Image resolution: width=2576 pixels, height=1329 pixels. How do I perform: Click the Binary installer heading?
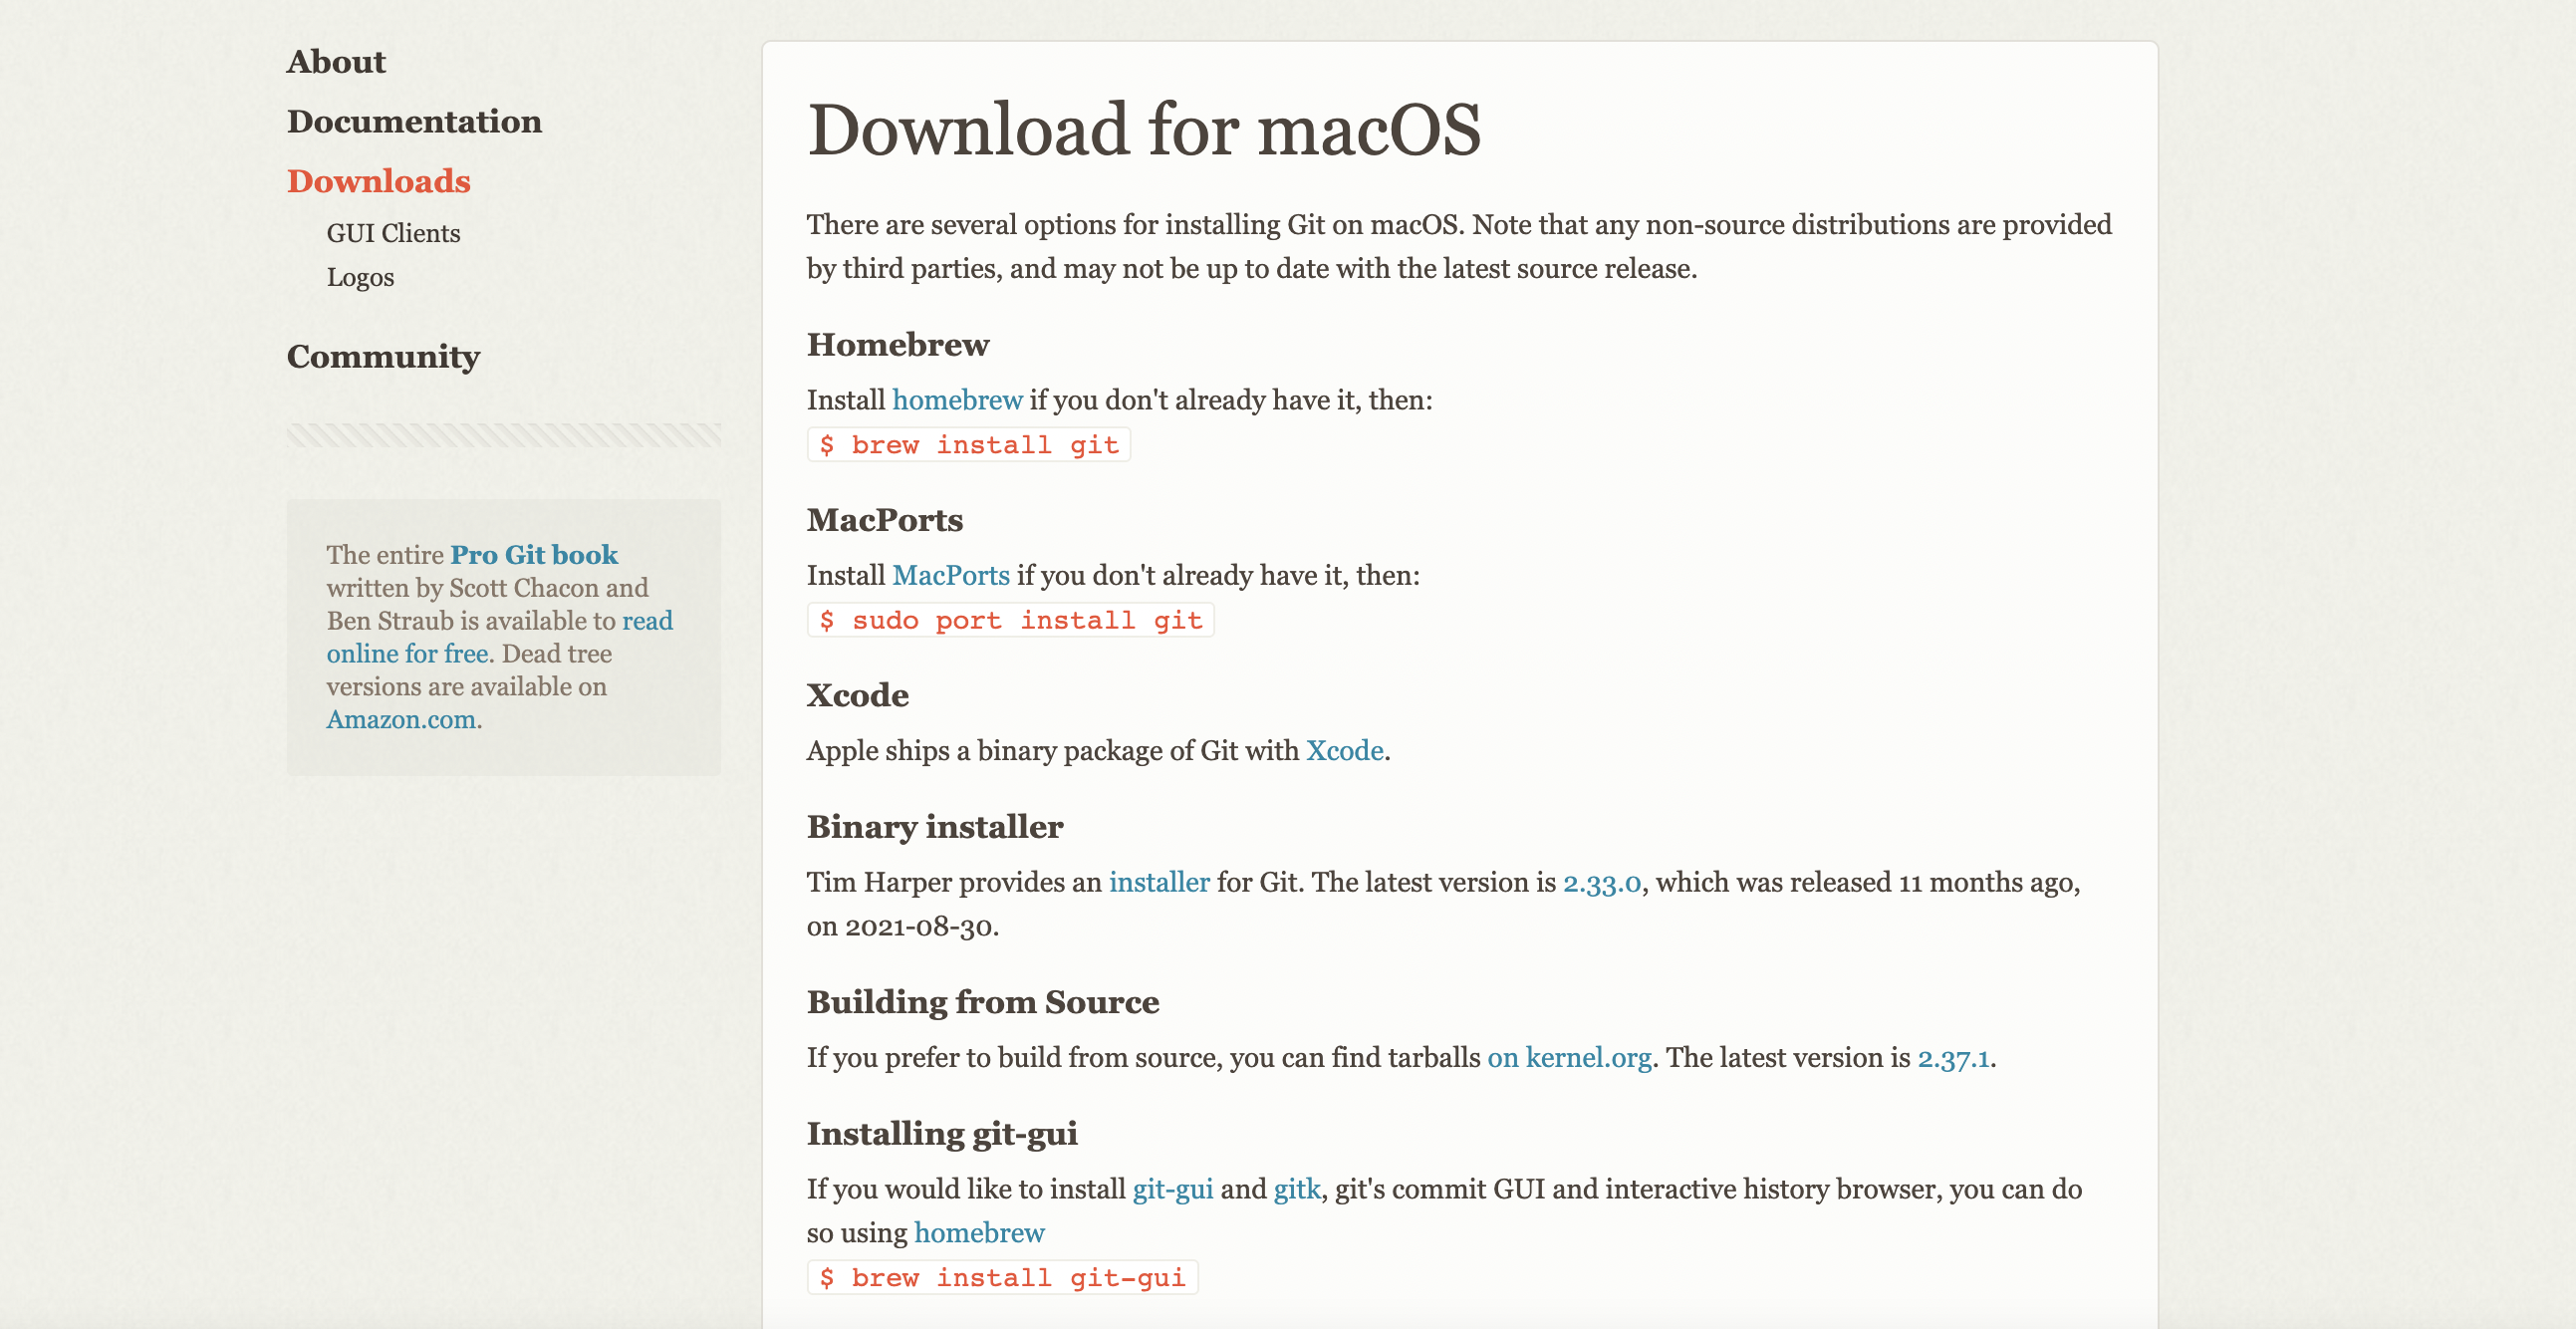[x=935, y=827]
